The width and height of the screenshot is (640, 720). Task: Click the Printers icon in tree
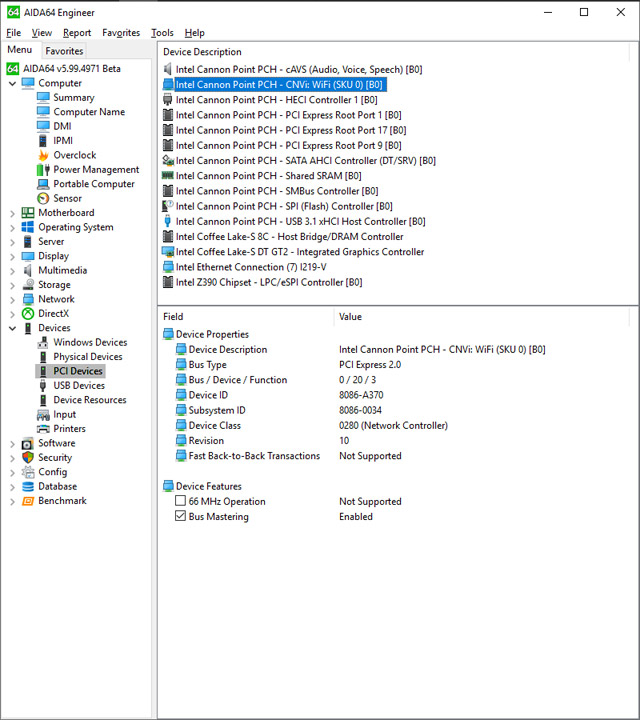[43, 429]
